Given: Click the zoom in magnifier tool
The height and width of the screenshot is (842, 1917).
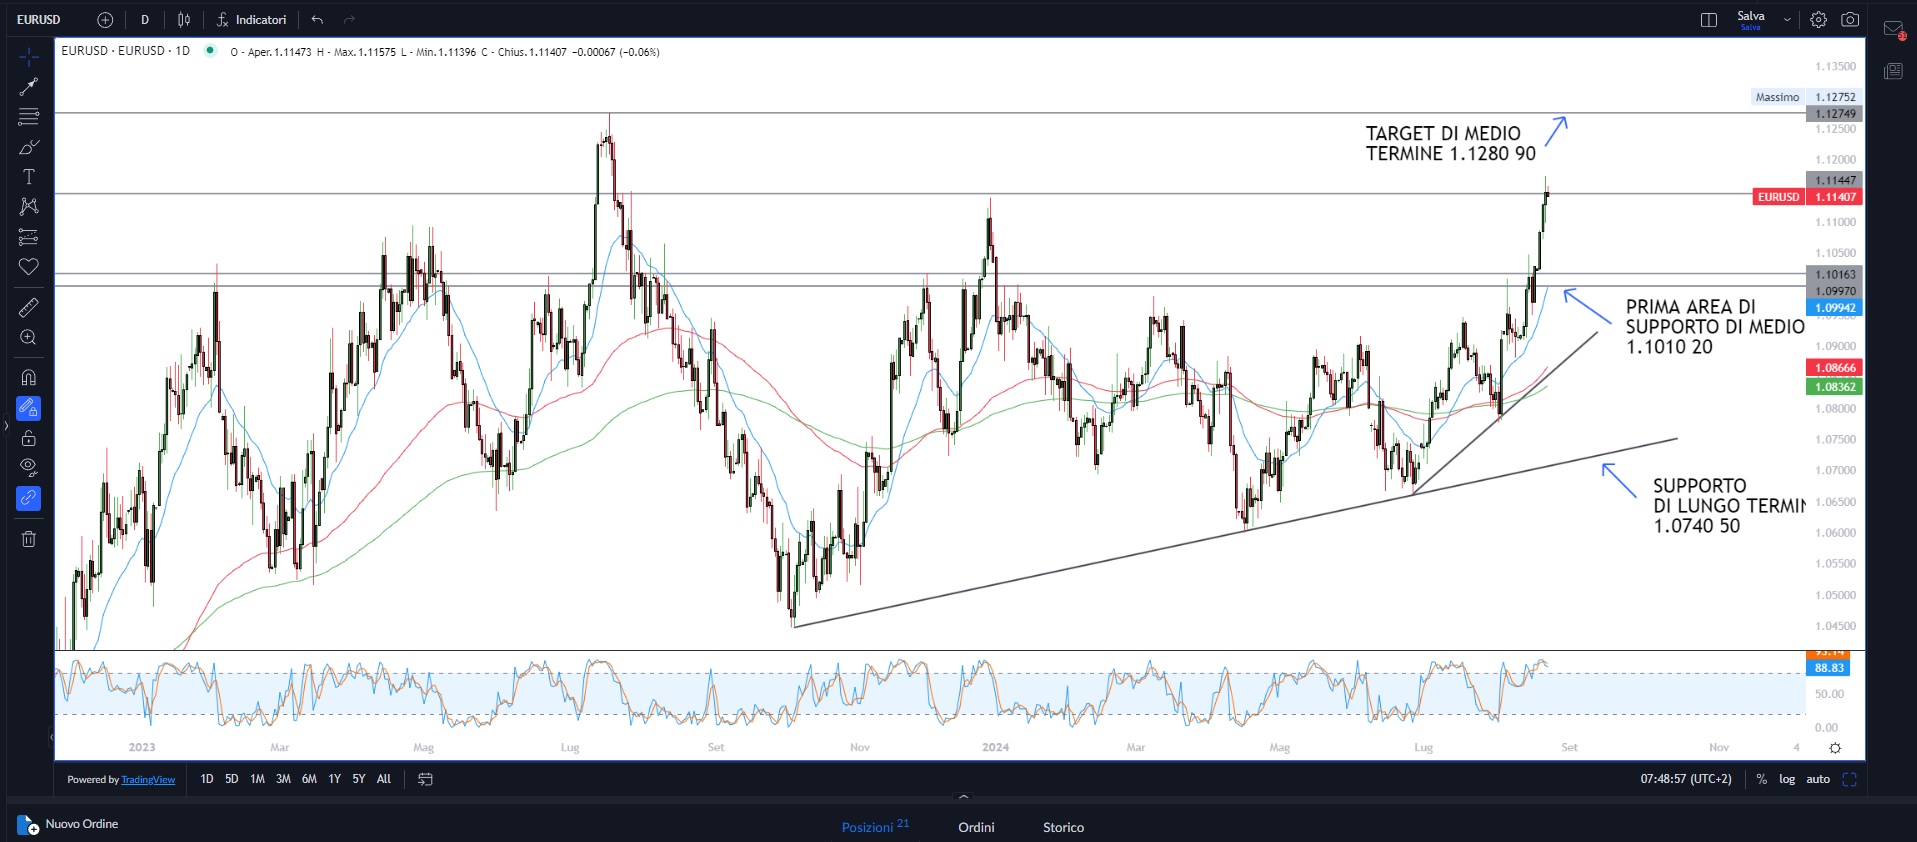Looking at the screenshot, I should [29, 338].
